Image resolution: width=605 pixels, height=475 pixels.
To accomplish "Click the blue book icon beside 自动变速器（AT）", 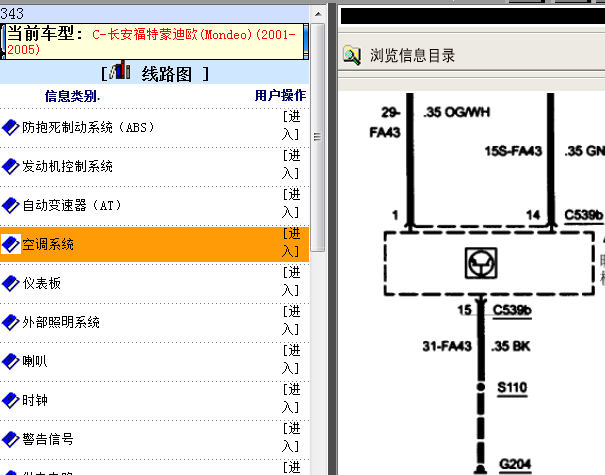I will tap(10, 205).
